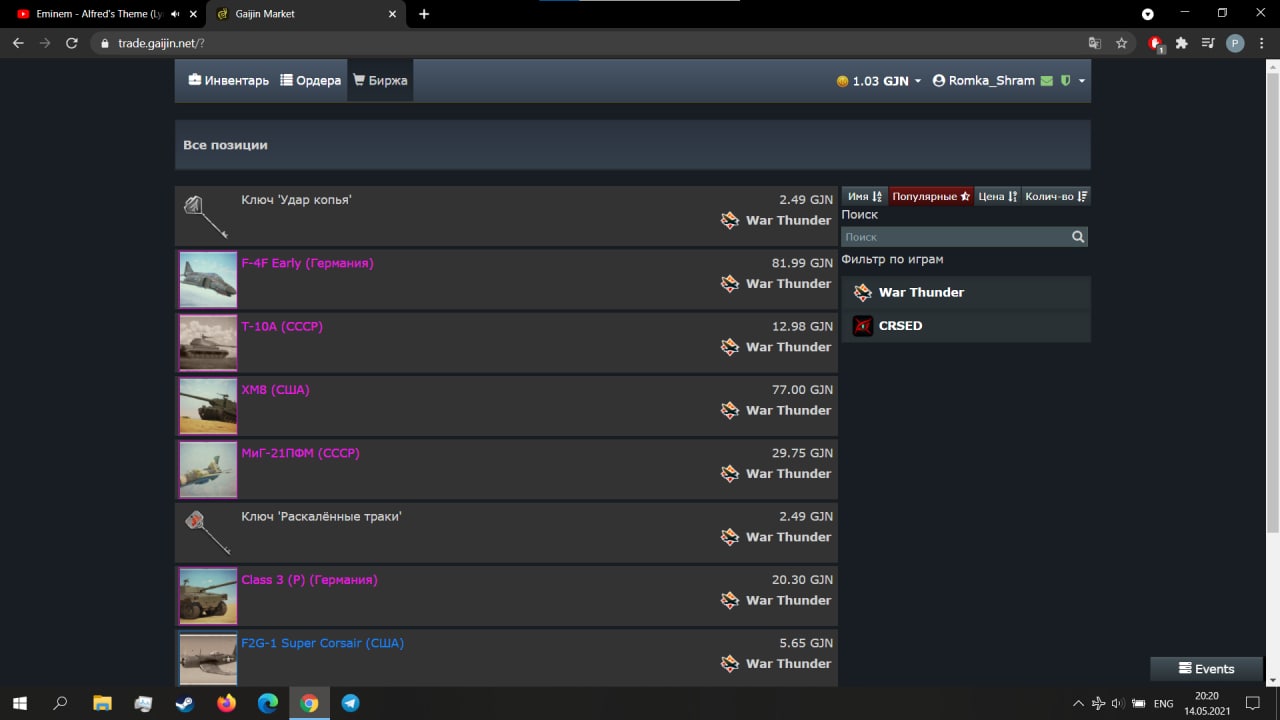Mute the YouTube tab audio icon
Viewport: 1280px width, 720px height.
175,14
